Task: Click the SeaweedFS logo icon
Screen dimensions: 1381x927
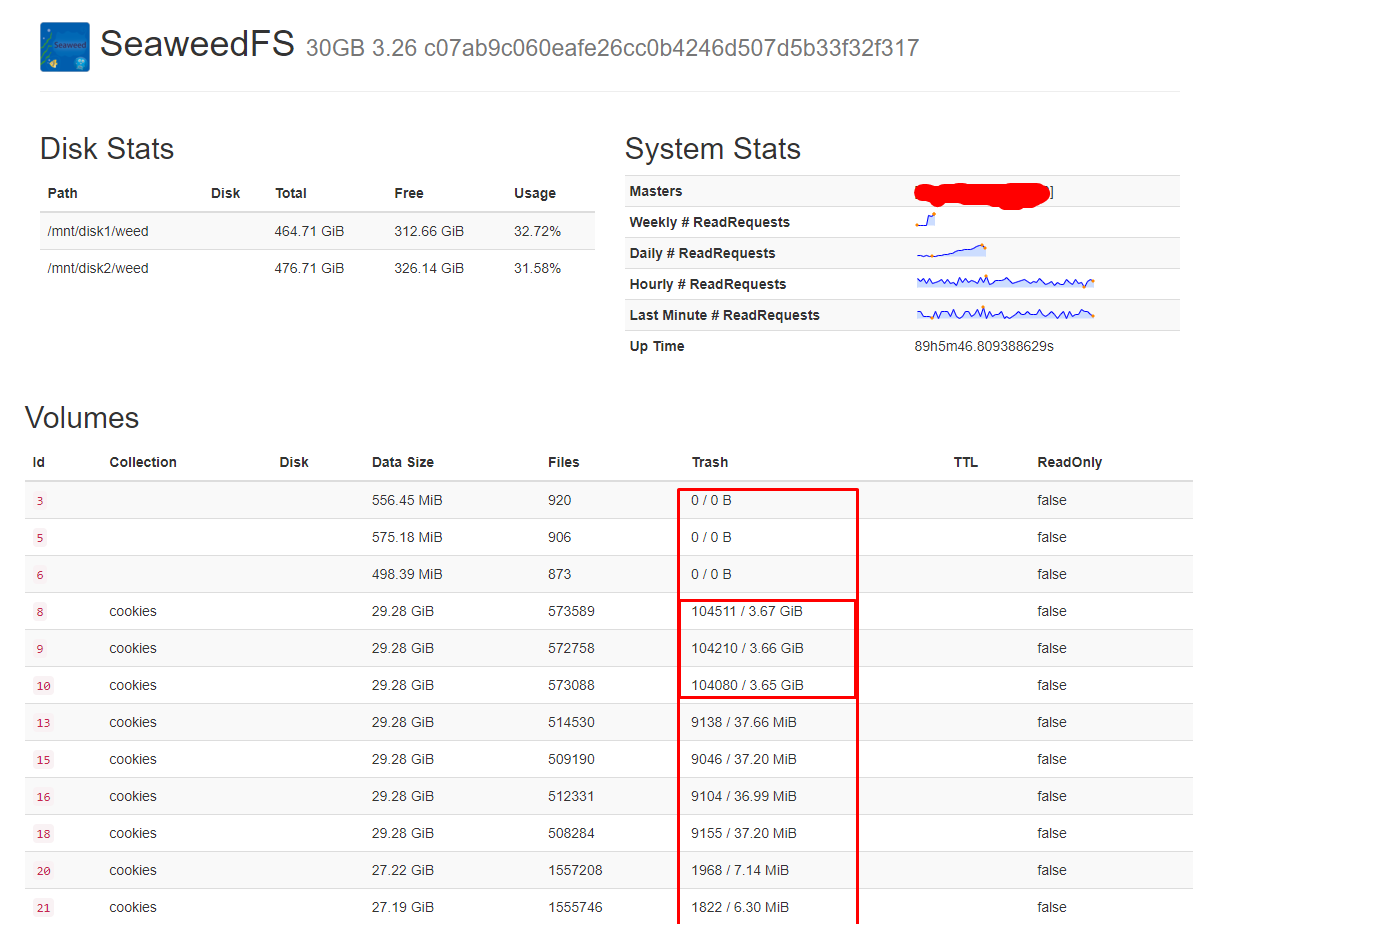Action: [x=63, y=46]
